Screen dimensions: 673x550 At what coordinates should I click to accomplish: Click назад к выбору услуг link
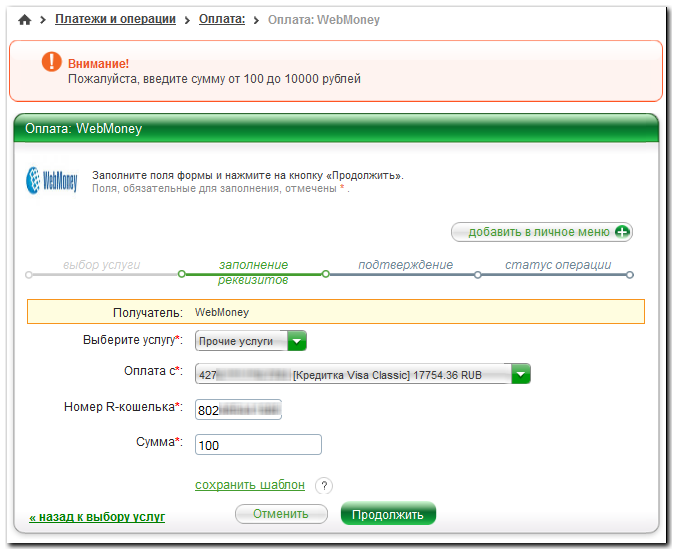(97, 517)
